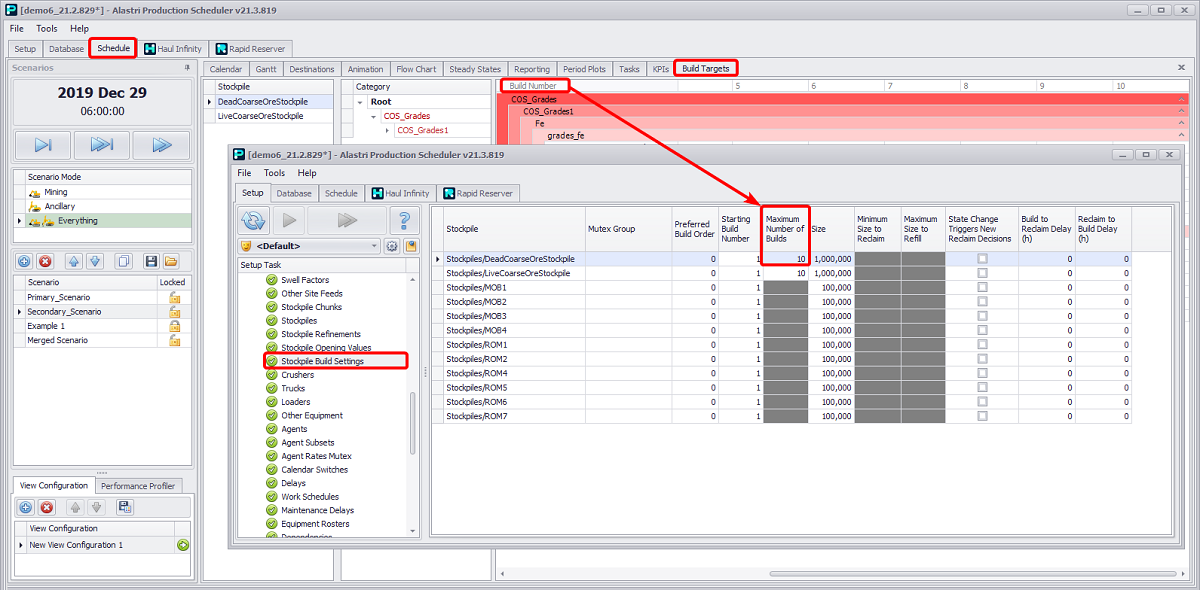Click the open scenario folder icon
1200x590 pixels.
coord(171,261)
